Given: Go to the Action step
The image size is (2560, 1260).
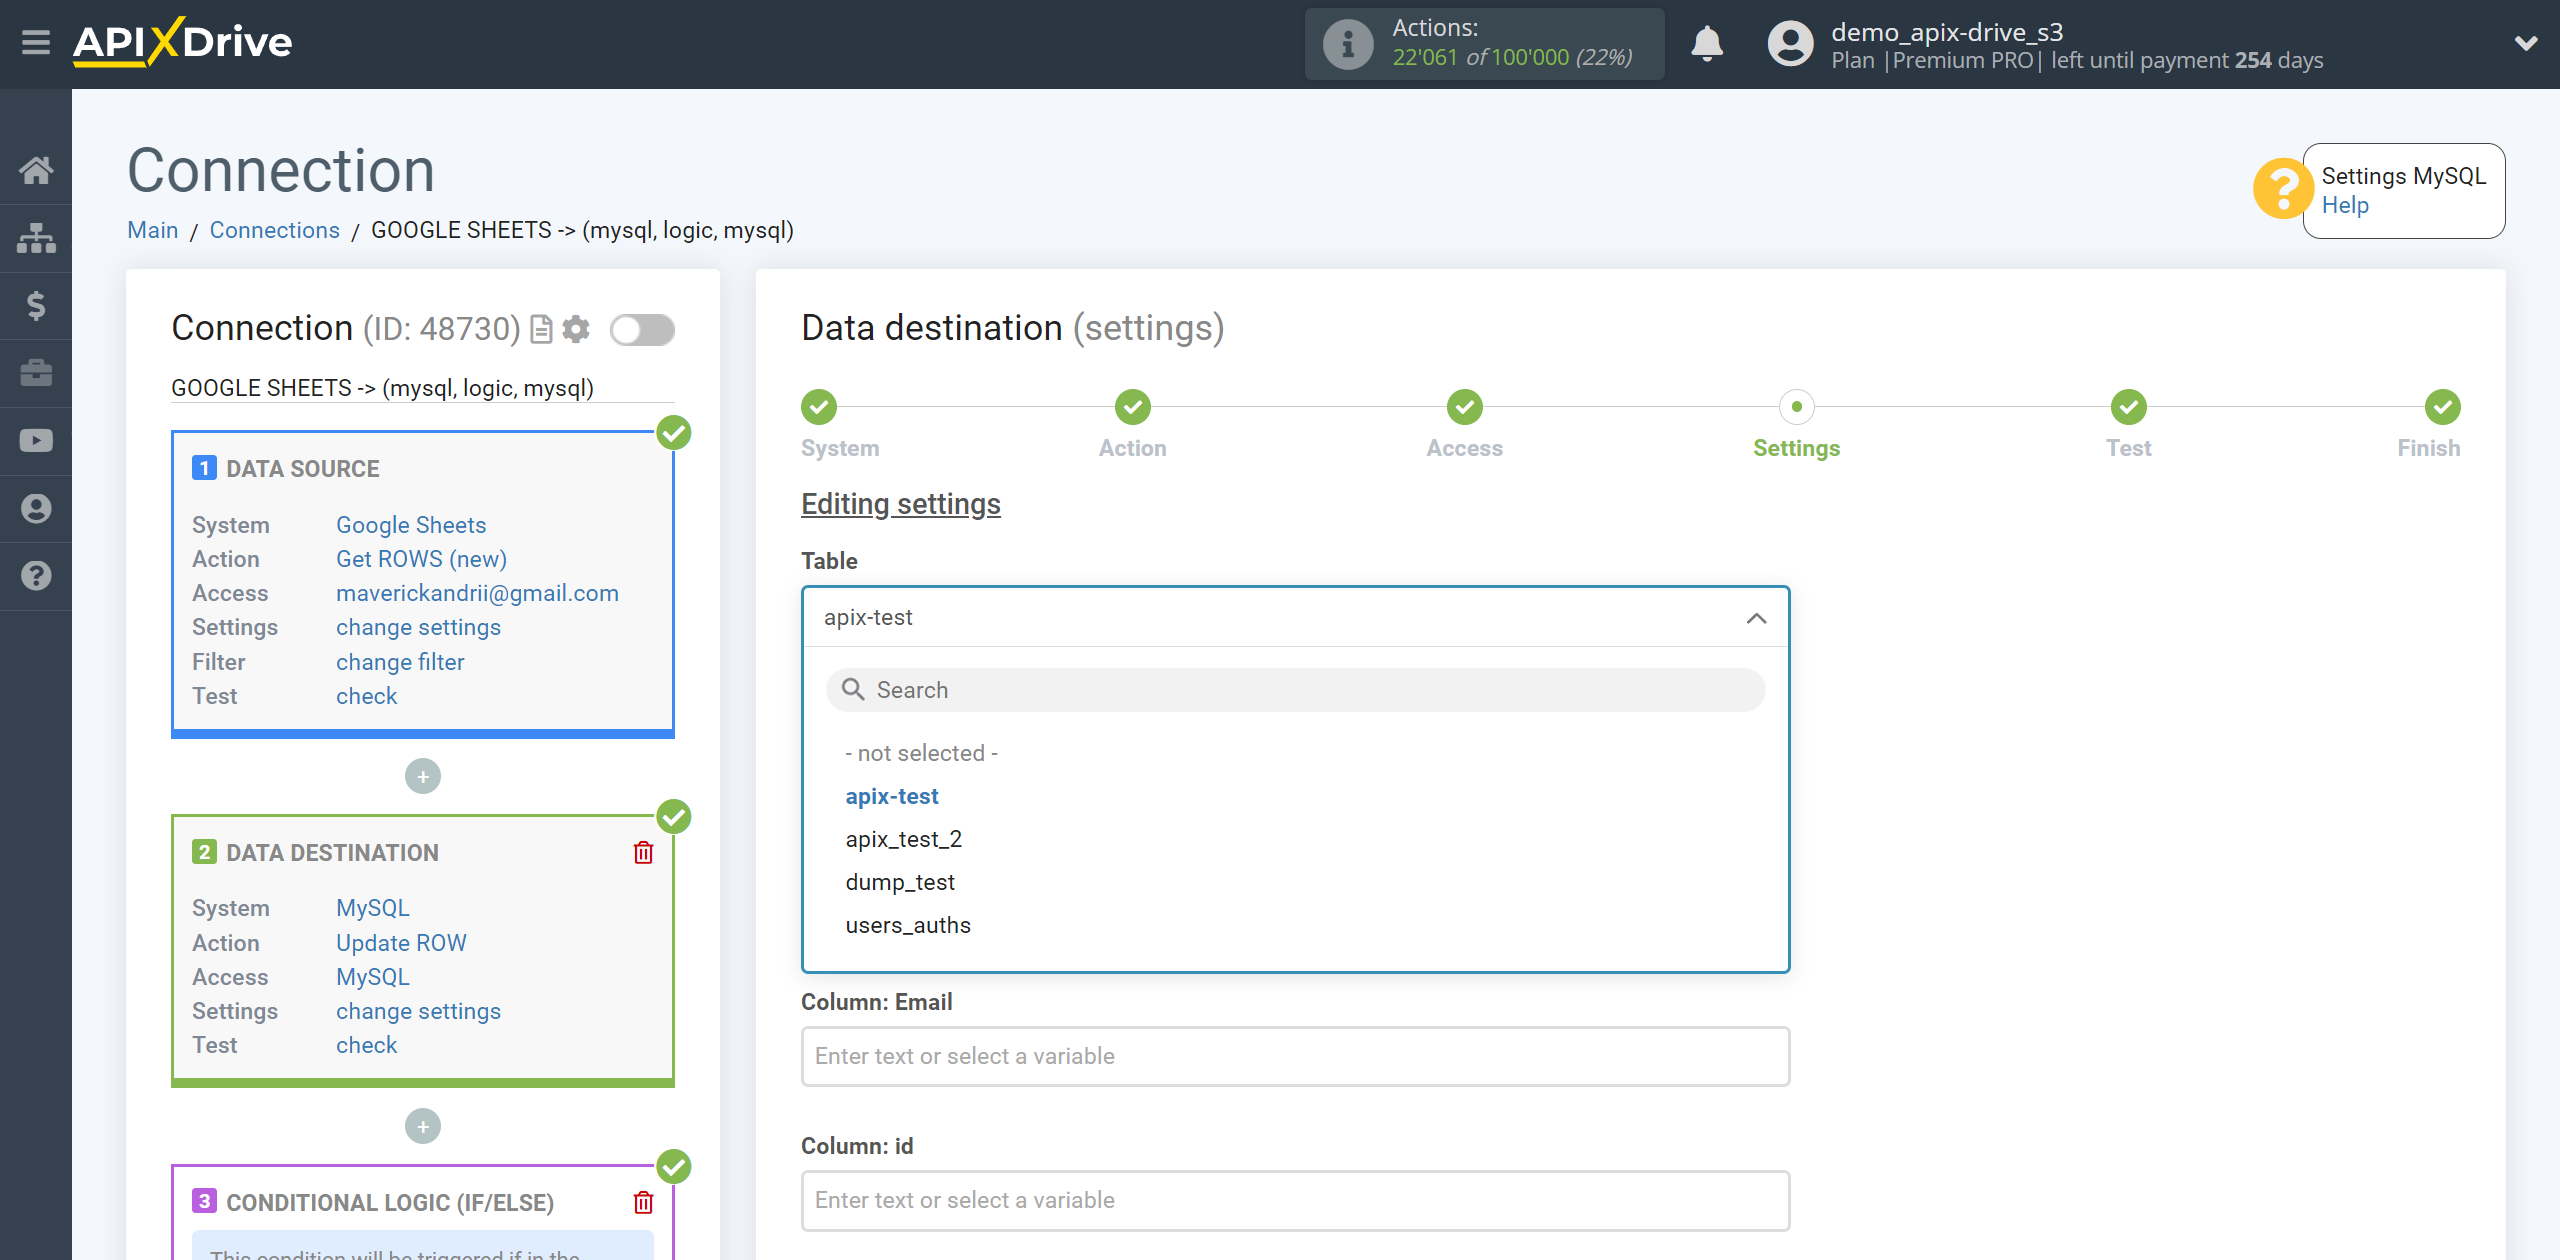Looking at the screenshot, I should (x=1132, y=407).
